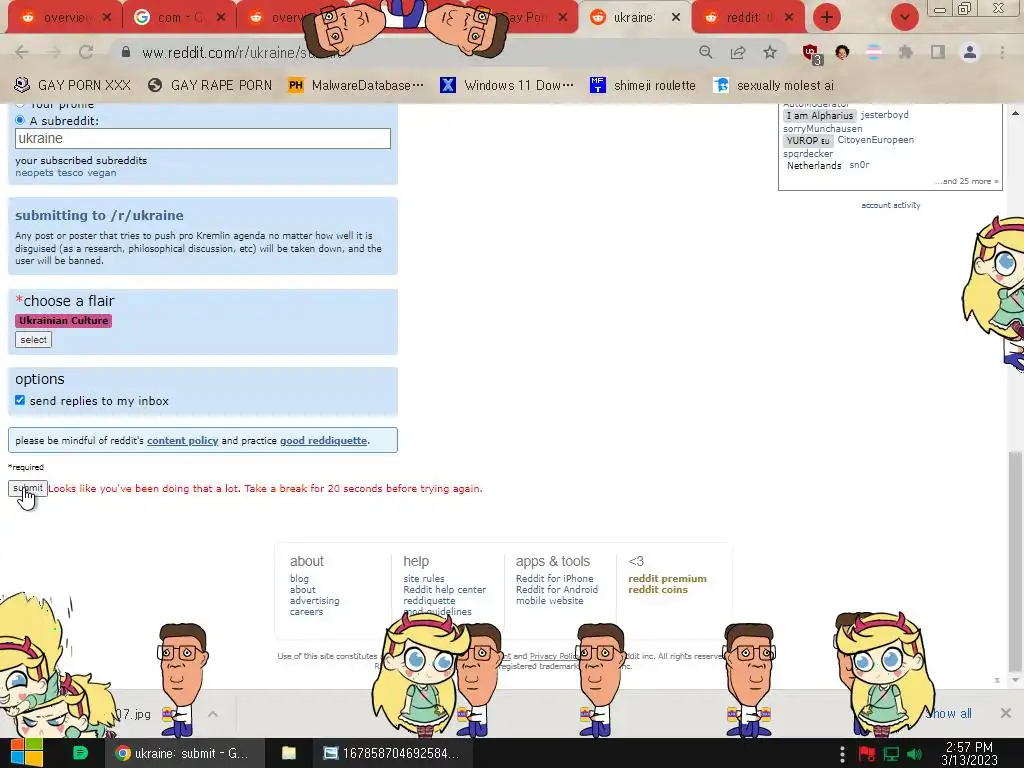Open the MalwareDatabase bookmark

357,86
